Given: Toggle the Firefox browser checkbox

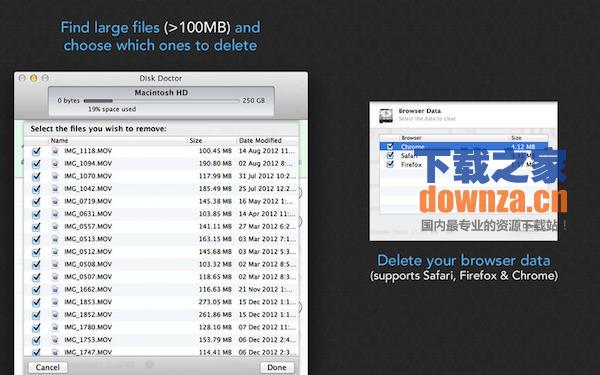Looking at the screenshot, I should tap(390, 165).
